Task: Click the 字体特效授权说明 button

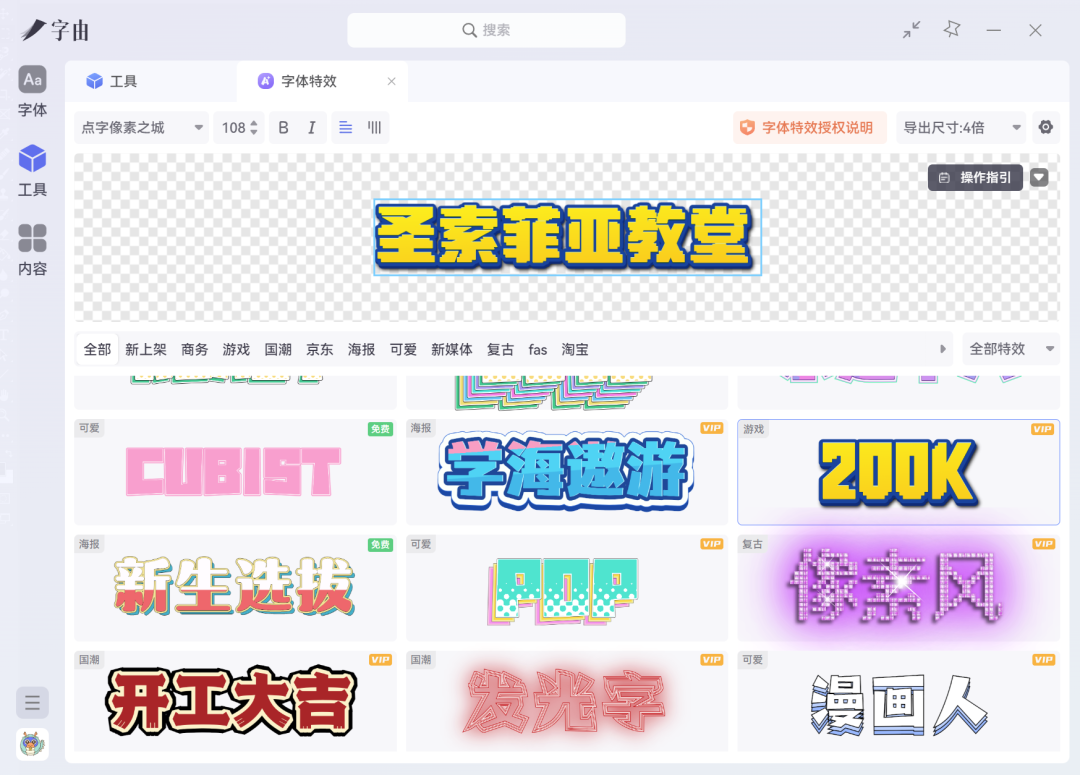Action: [x=808, y=127]
